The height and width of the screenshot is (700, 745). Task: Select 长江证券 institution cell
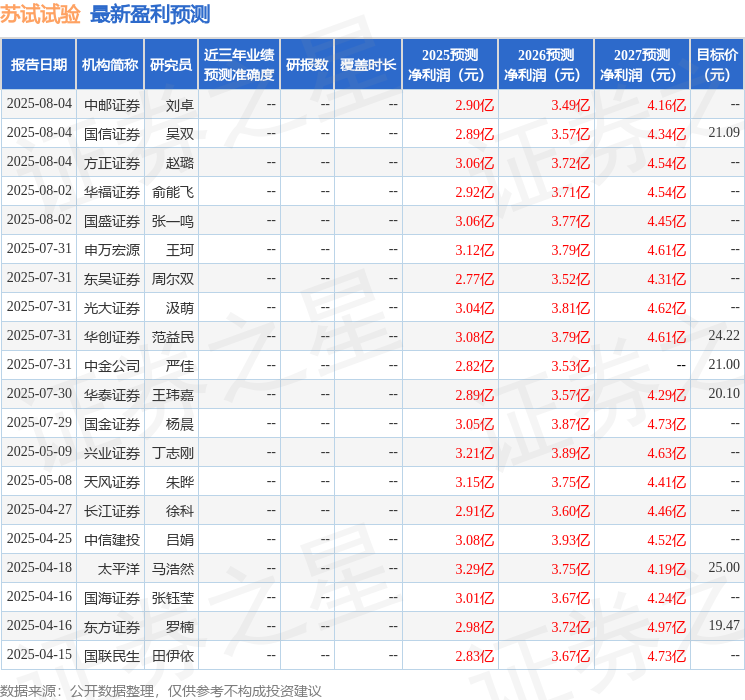112,511
